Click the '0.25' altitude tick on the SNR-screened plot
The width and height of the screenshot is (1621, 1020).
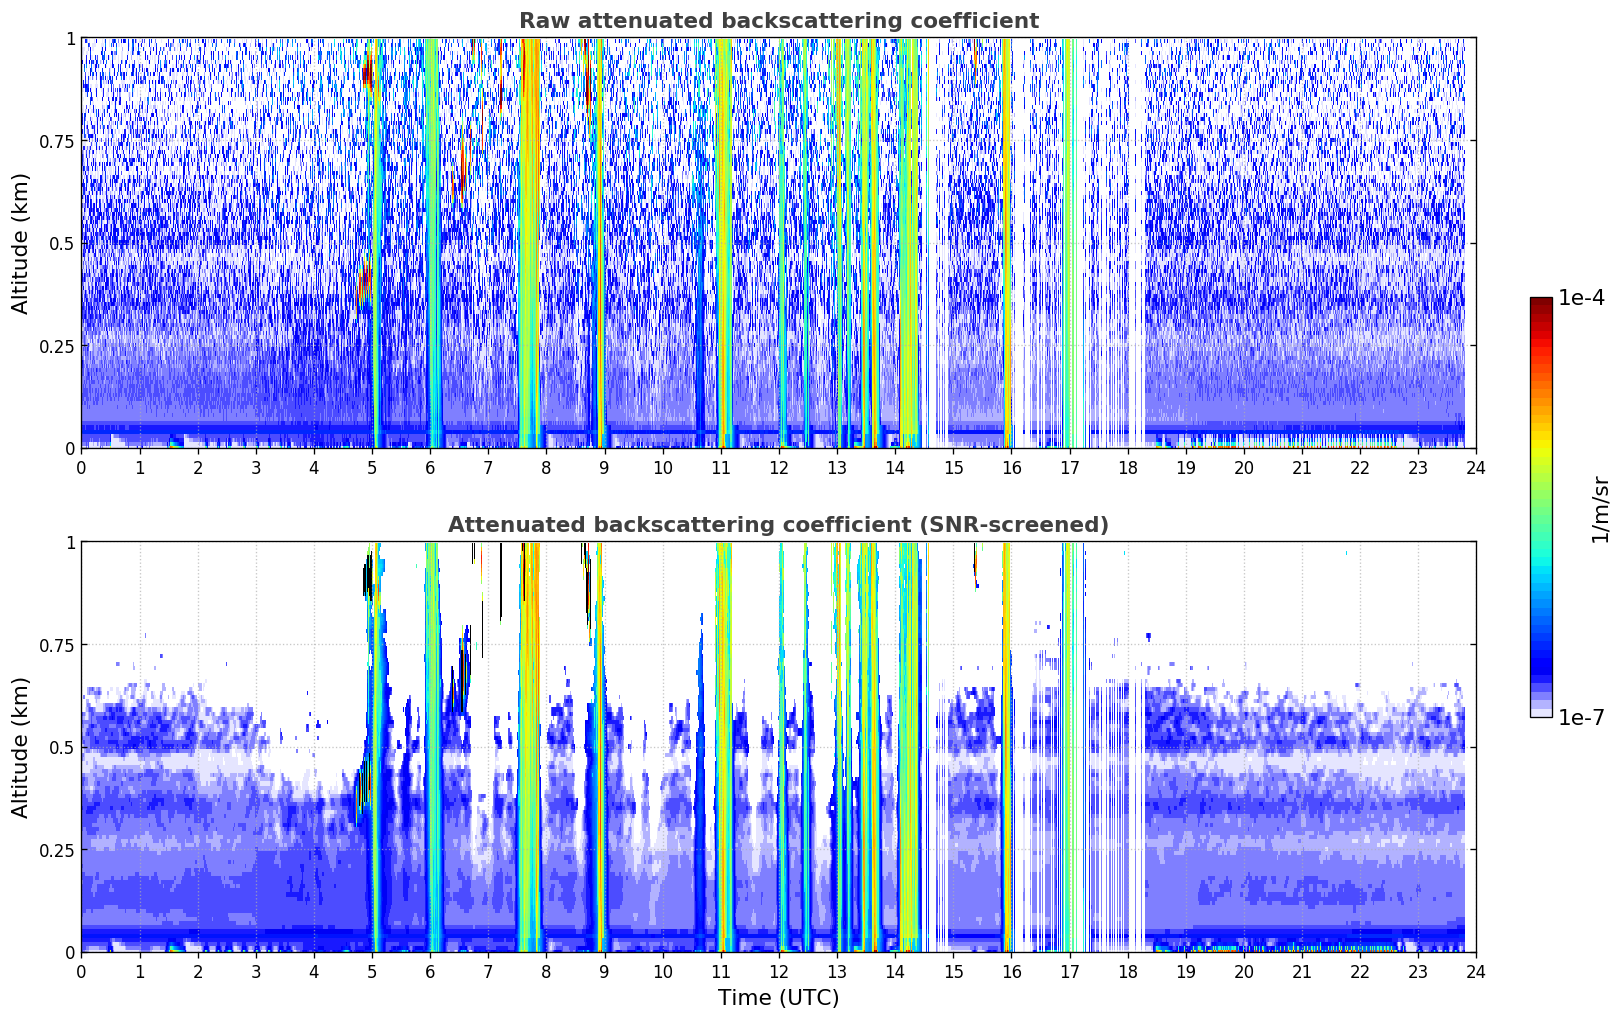[x=57, y=850]
